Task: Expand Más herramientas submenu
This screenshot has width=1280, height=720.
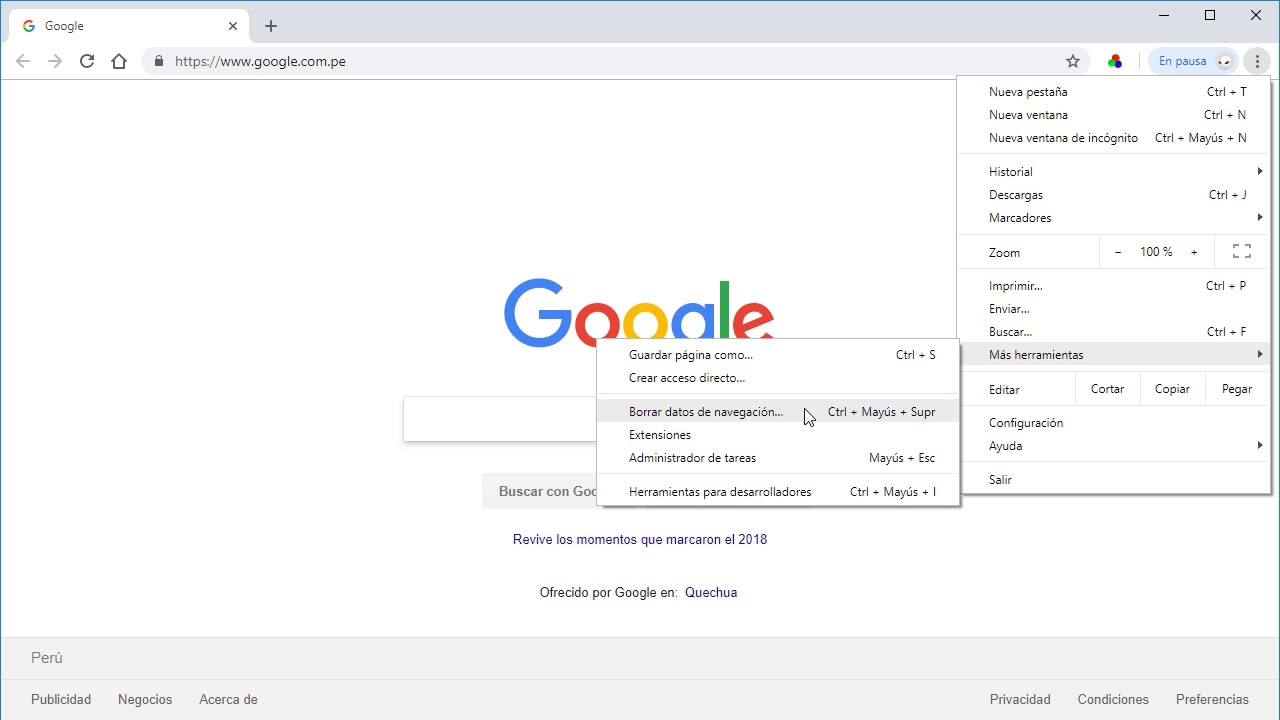Action: [1114, 355]
